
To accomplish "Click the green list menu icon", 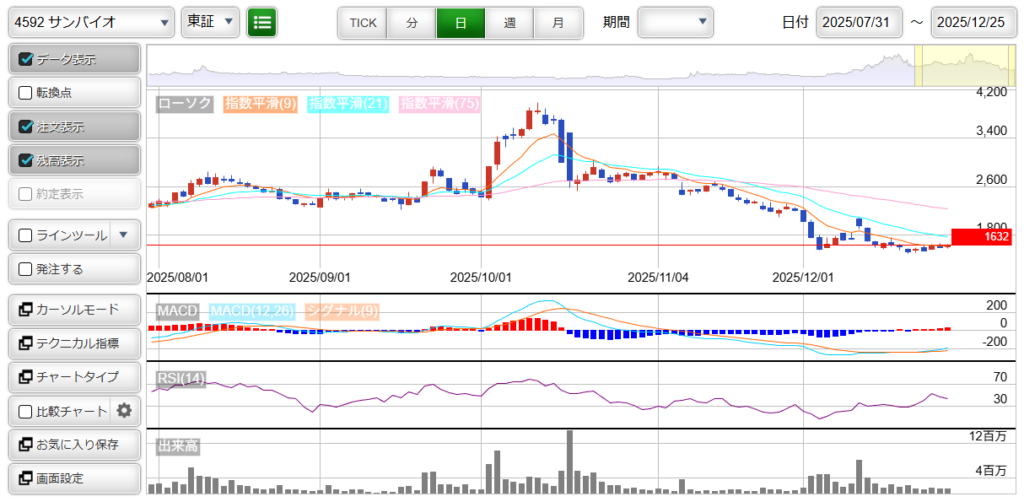I will (262, 22).
